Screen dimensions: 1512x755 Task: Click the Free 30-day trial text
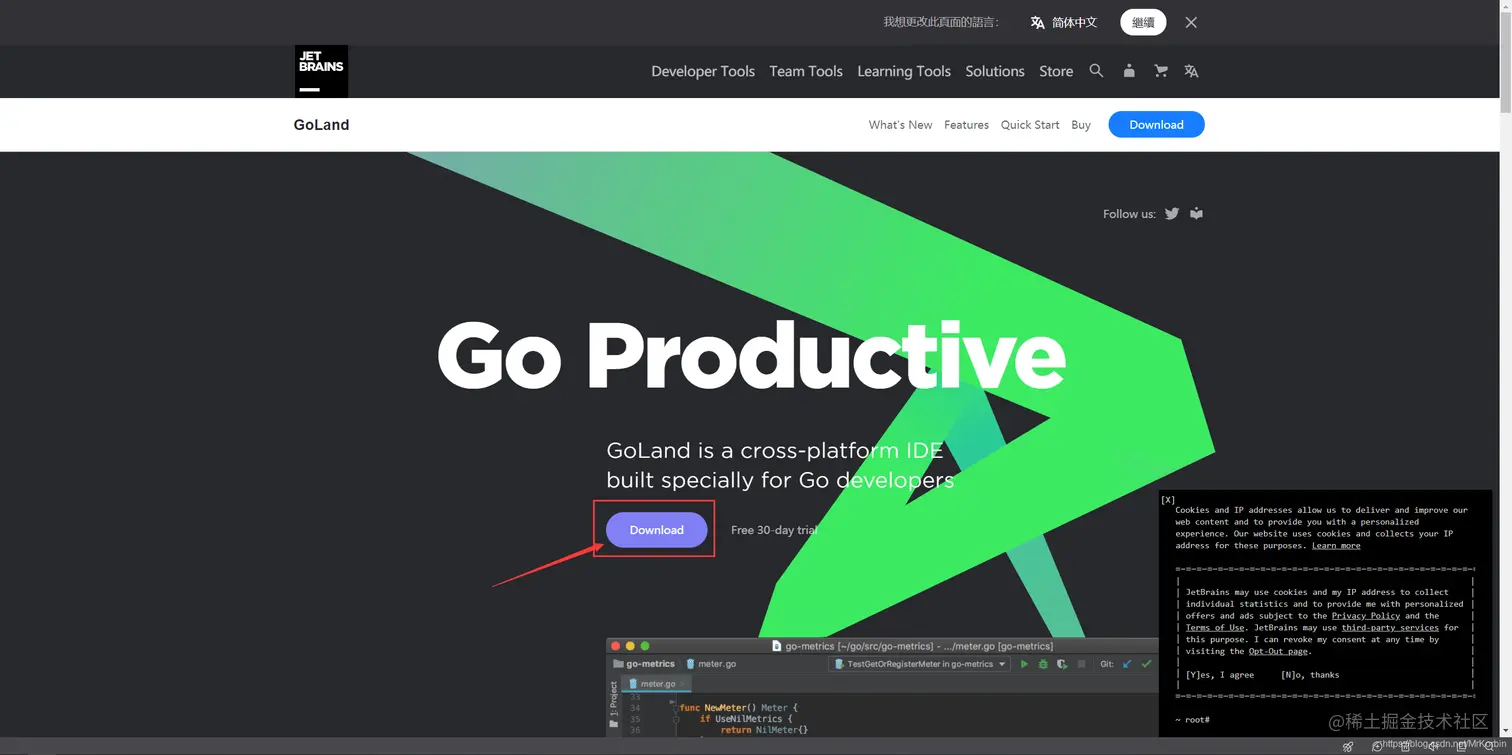(x=774, y=530)
